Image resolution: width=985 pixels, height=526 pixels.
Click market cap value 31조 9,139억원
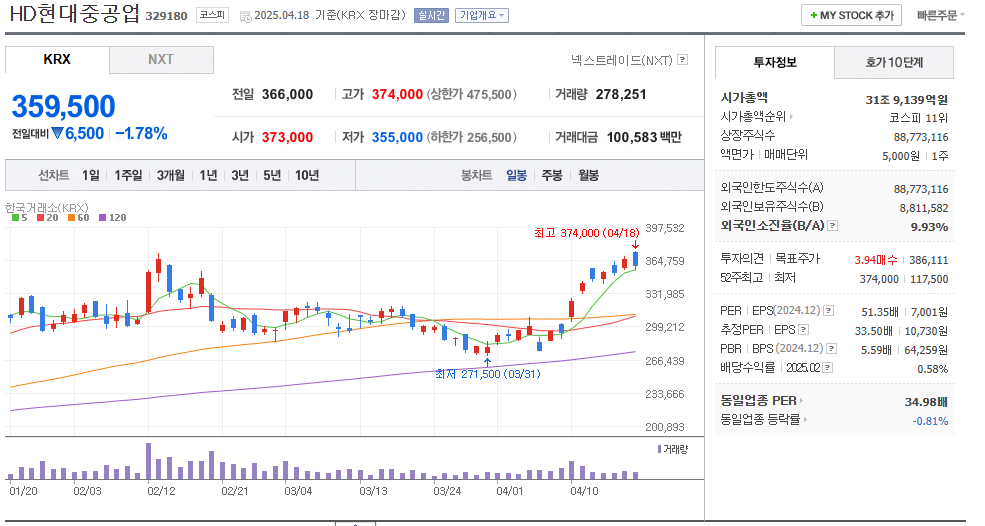click(906, 99)
